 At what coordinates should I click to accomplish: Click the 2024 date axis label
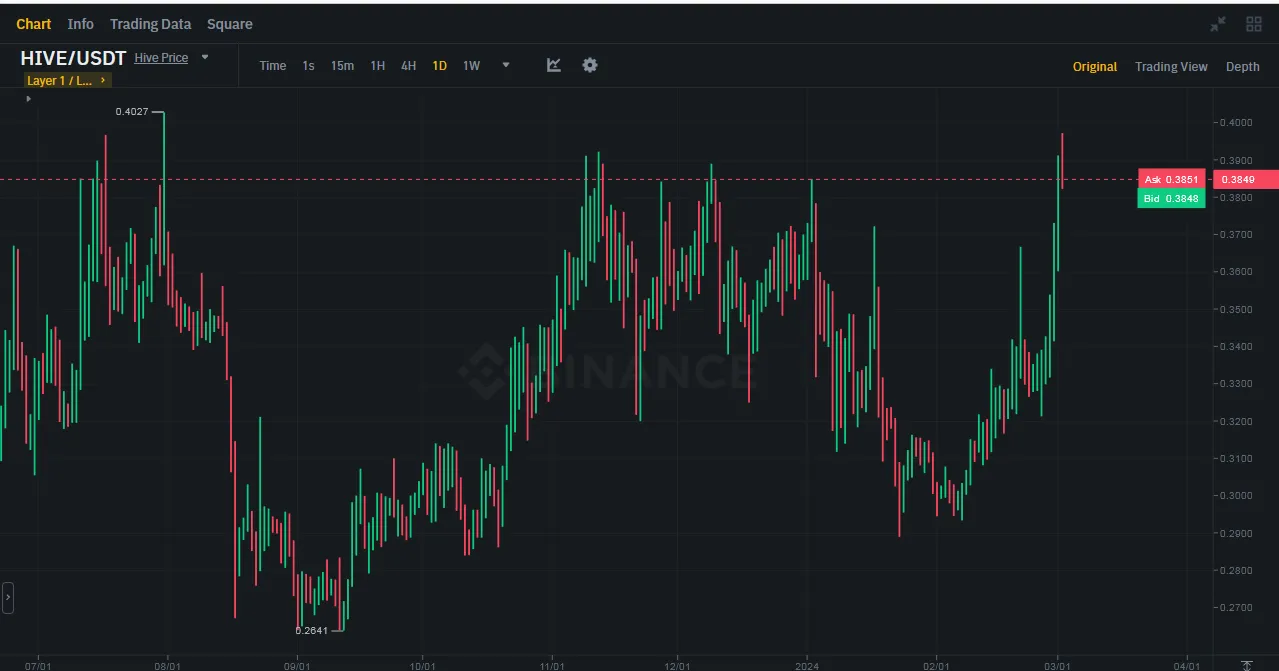coord(808,665)
